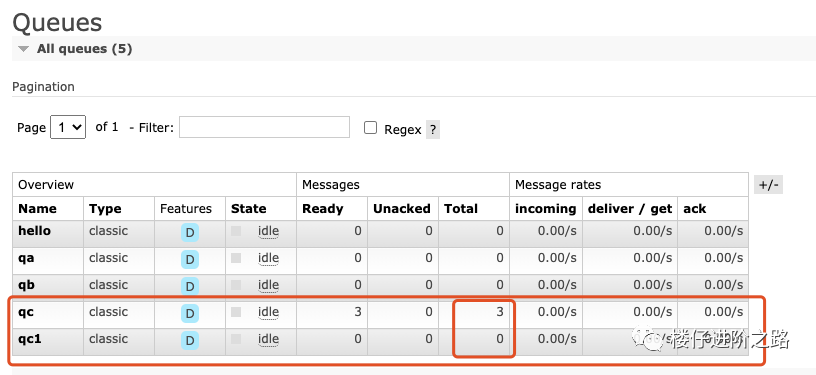Click idle state label of qb queue
The height and width of the screenshot is (375, 816).
269,285
